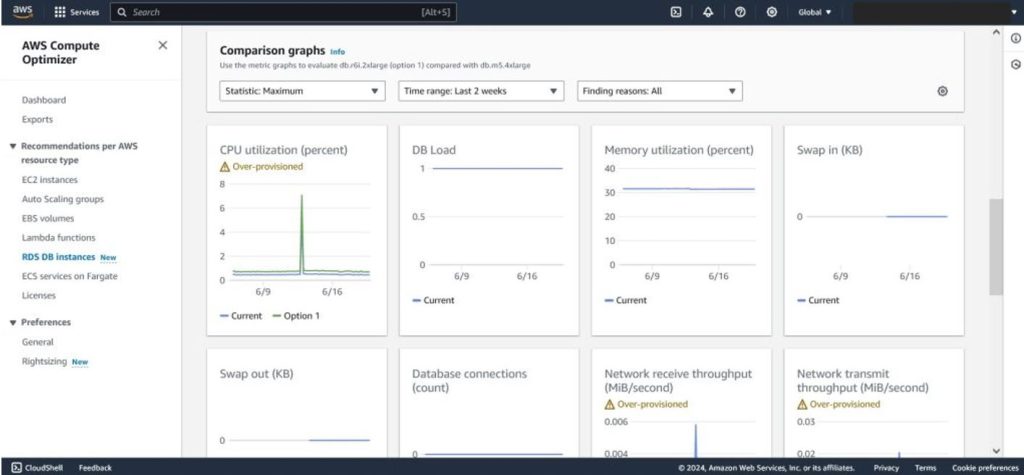Image resolution: width=1024 pixels, height=475 pixels.
Task: Click the Over-provisioned label under CPU utilization
Action: tap(268, 167)
